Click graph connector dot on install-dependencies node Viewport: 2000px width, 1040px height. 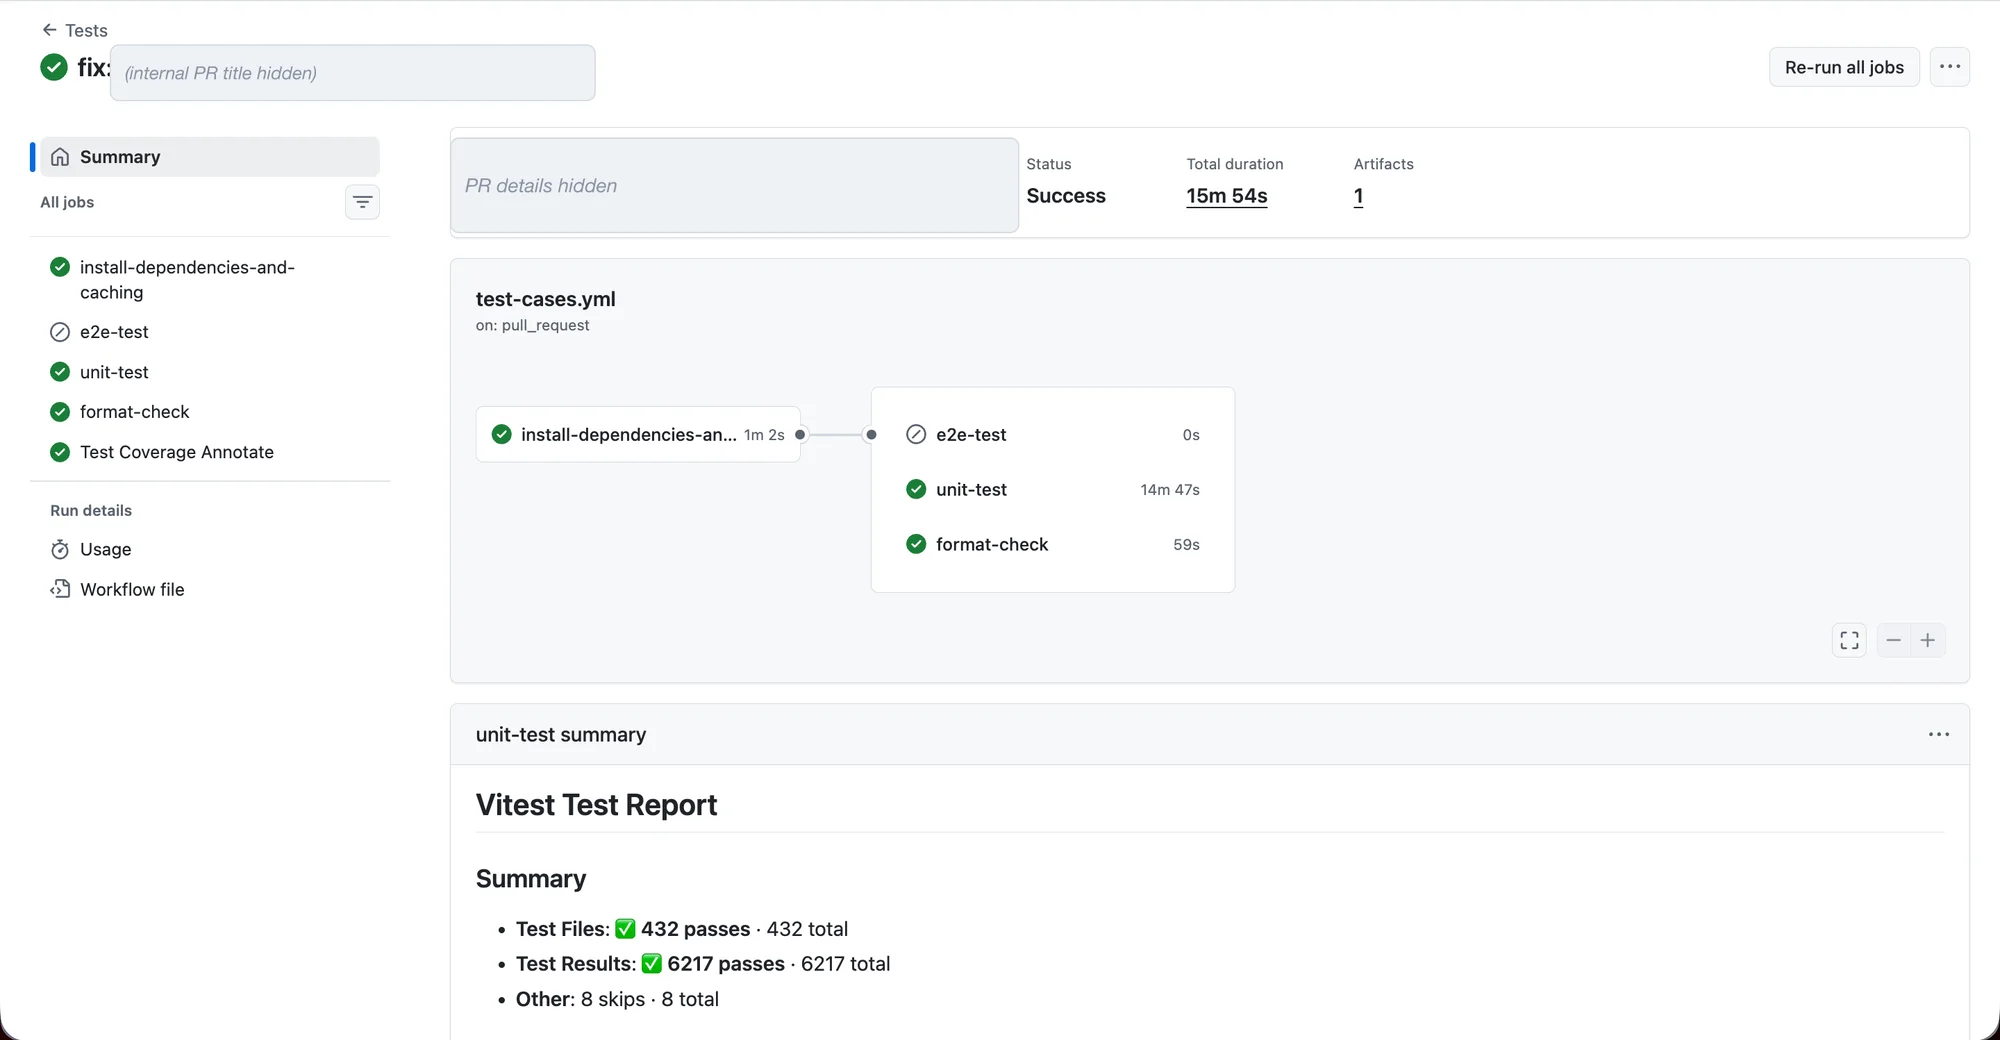pyautogui.click(x=800, y=434)
